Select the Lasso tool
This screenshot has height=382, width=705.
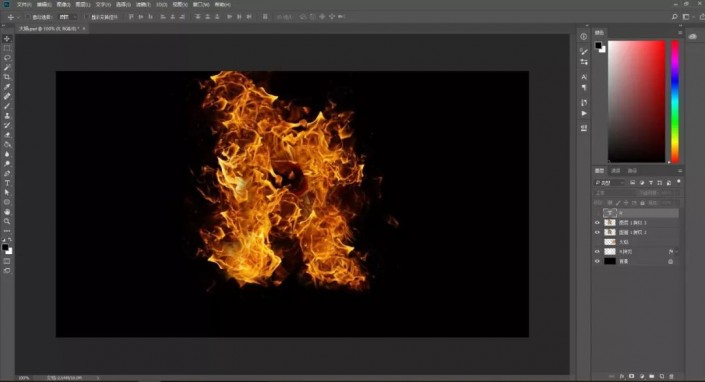(x=7, y=58)
